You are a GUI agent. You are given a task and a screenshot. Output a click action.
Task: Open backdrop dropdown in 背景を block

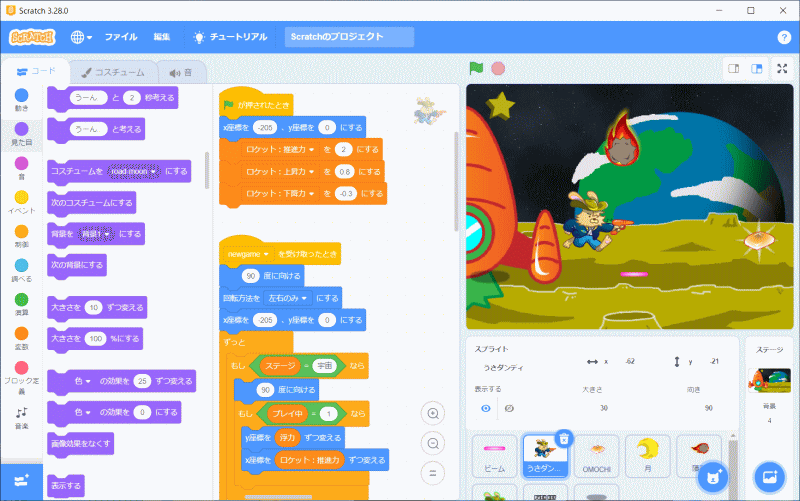click(x=97, y=234)
